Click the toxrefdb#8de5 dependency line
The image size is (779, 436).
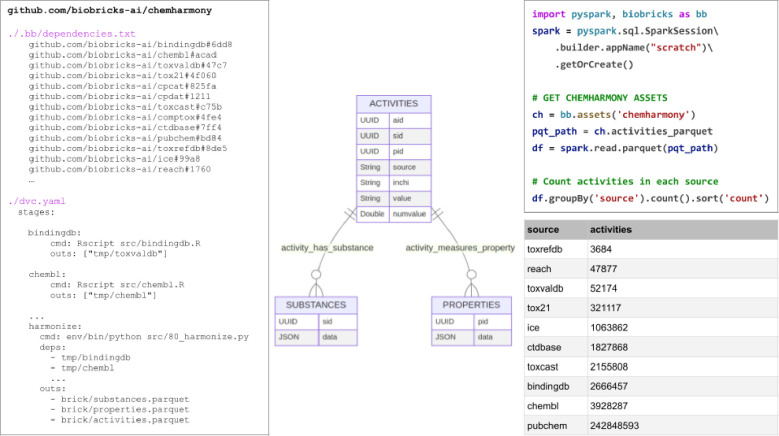click(x=128, y=148)
